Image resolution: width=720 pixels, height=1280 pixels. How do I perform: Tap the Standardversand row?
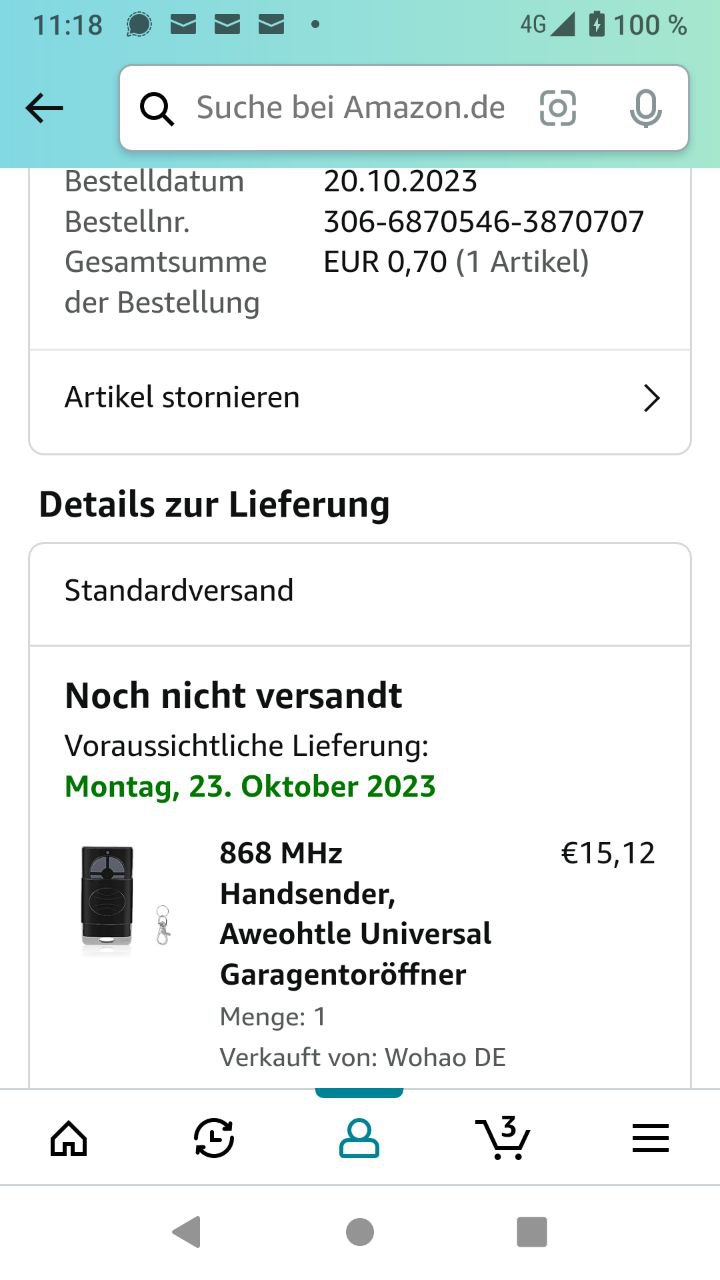pos(360,591)
